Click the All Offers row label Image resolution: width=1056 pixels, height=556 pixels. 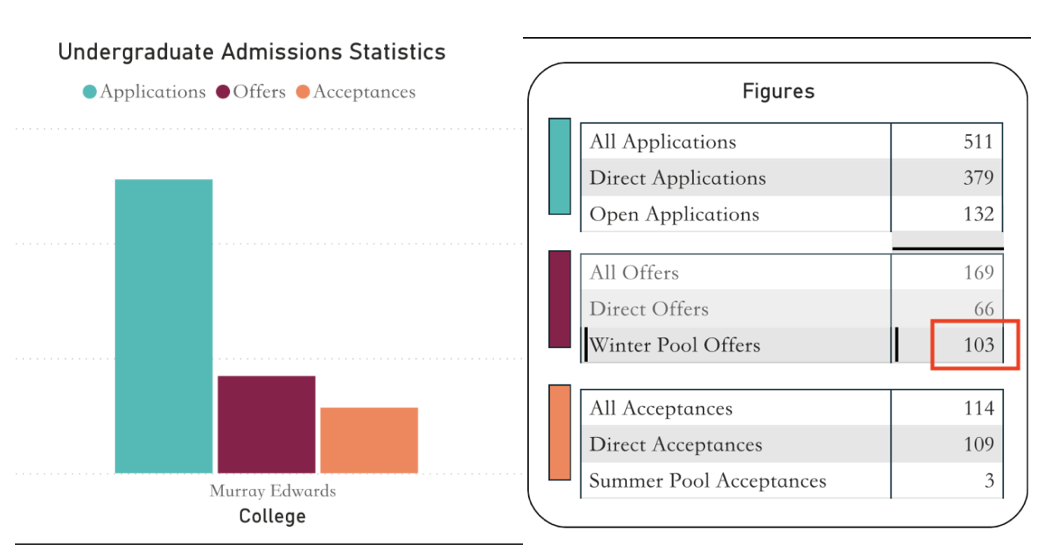coord(634,273)
